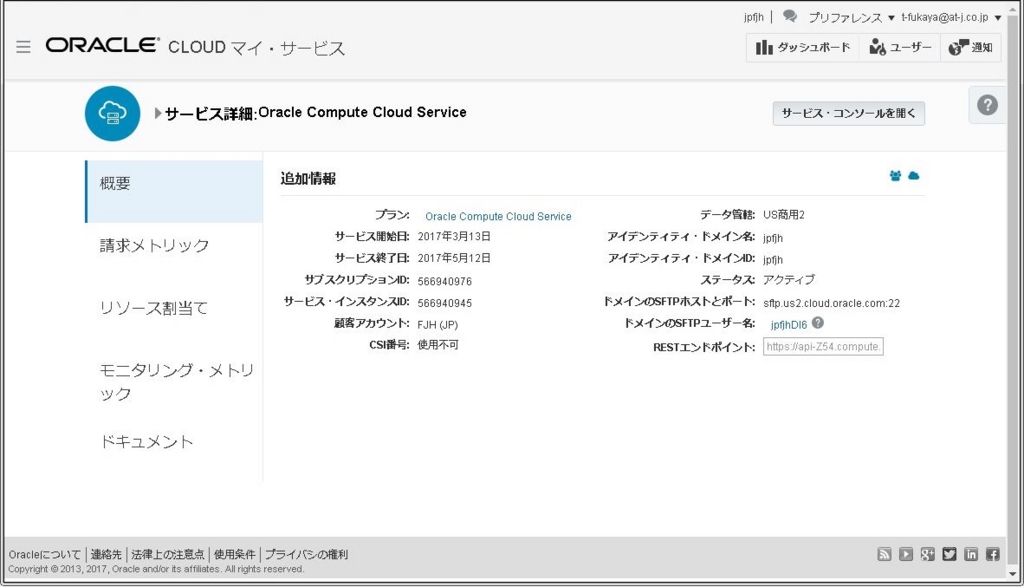This screenshot has width=1024, height=587.
Task: Open the 連絡先 footer link
Action: click(106, 554)
